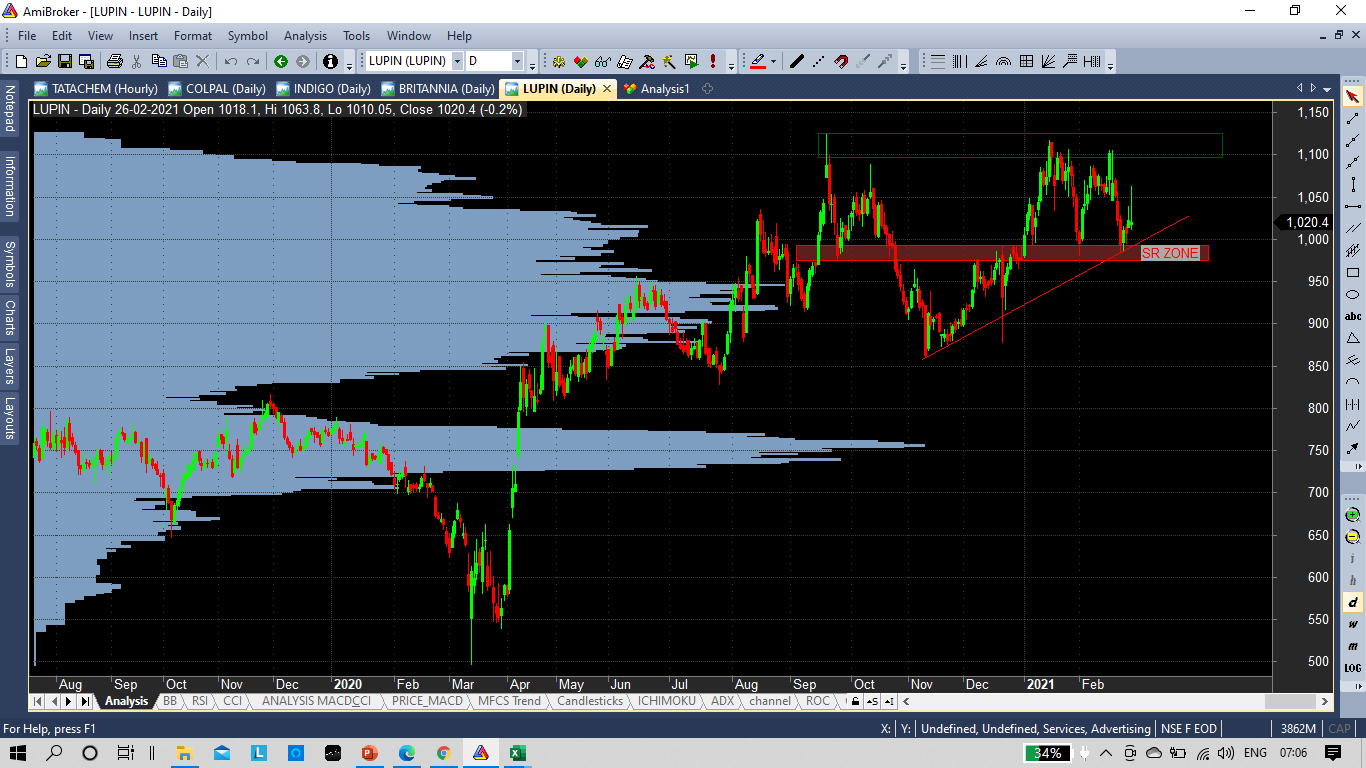
Task: Open the Windows Start menu
Action: tap(18, 753)
